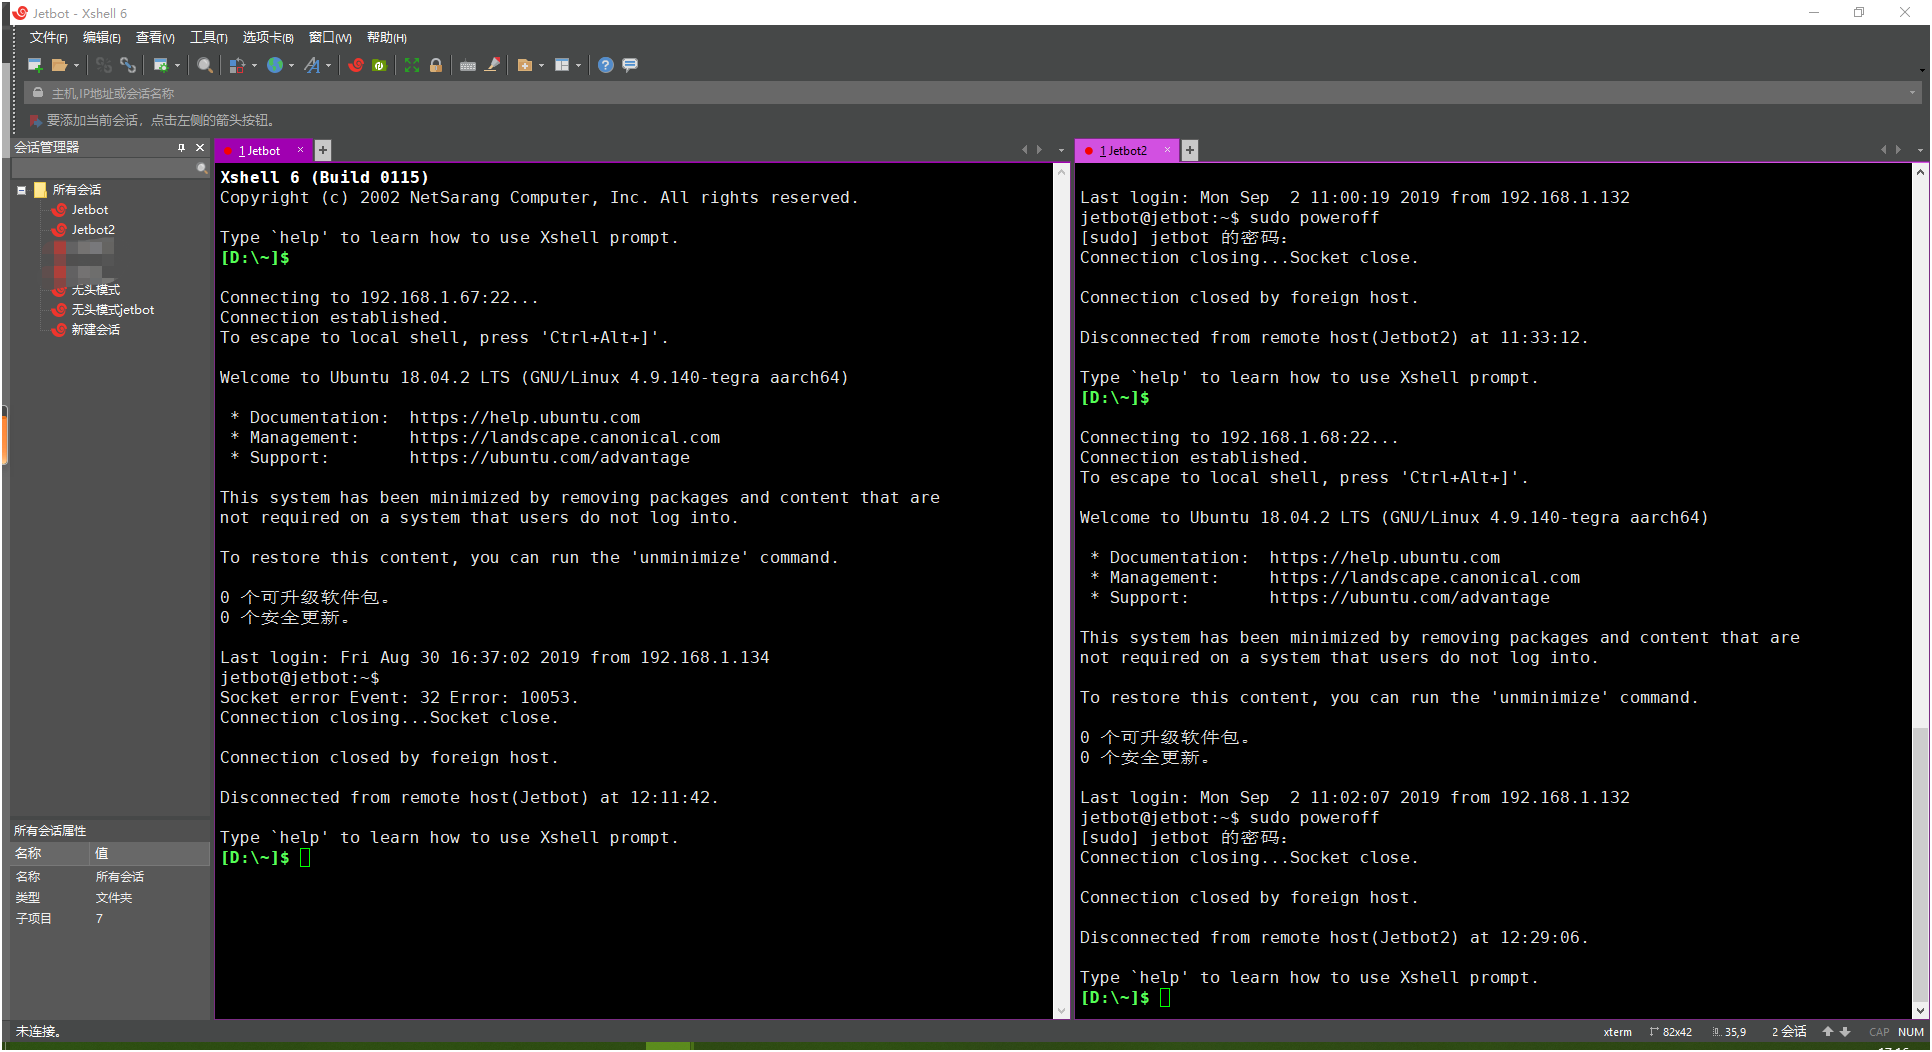This screenshot has width=1932, height=1052.
Task: Click scroll-up arrow of right terminal
Action: click(1920, 172)
